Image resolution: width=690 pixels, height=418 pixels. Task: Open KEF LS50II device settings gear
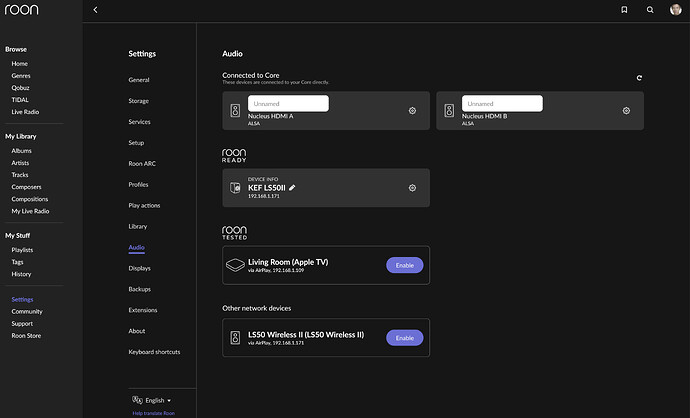point(412,188)
